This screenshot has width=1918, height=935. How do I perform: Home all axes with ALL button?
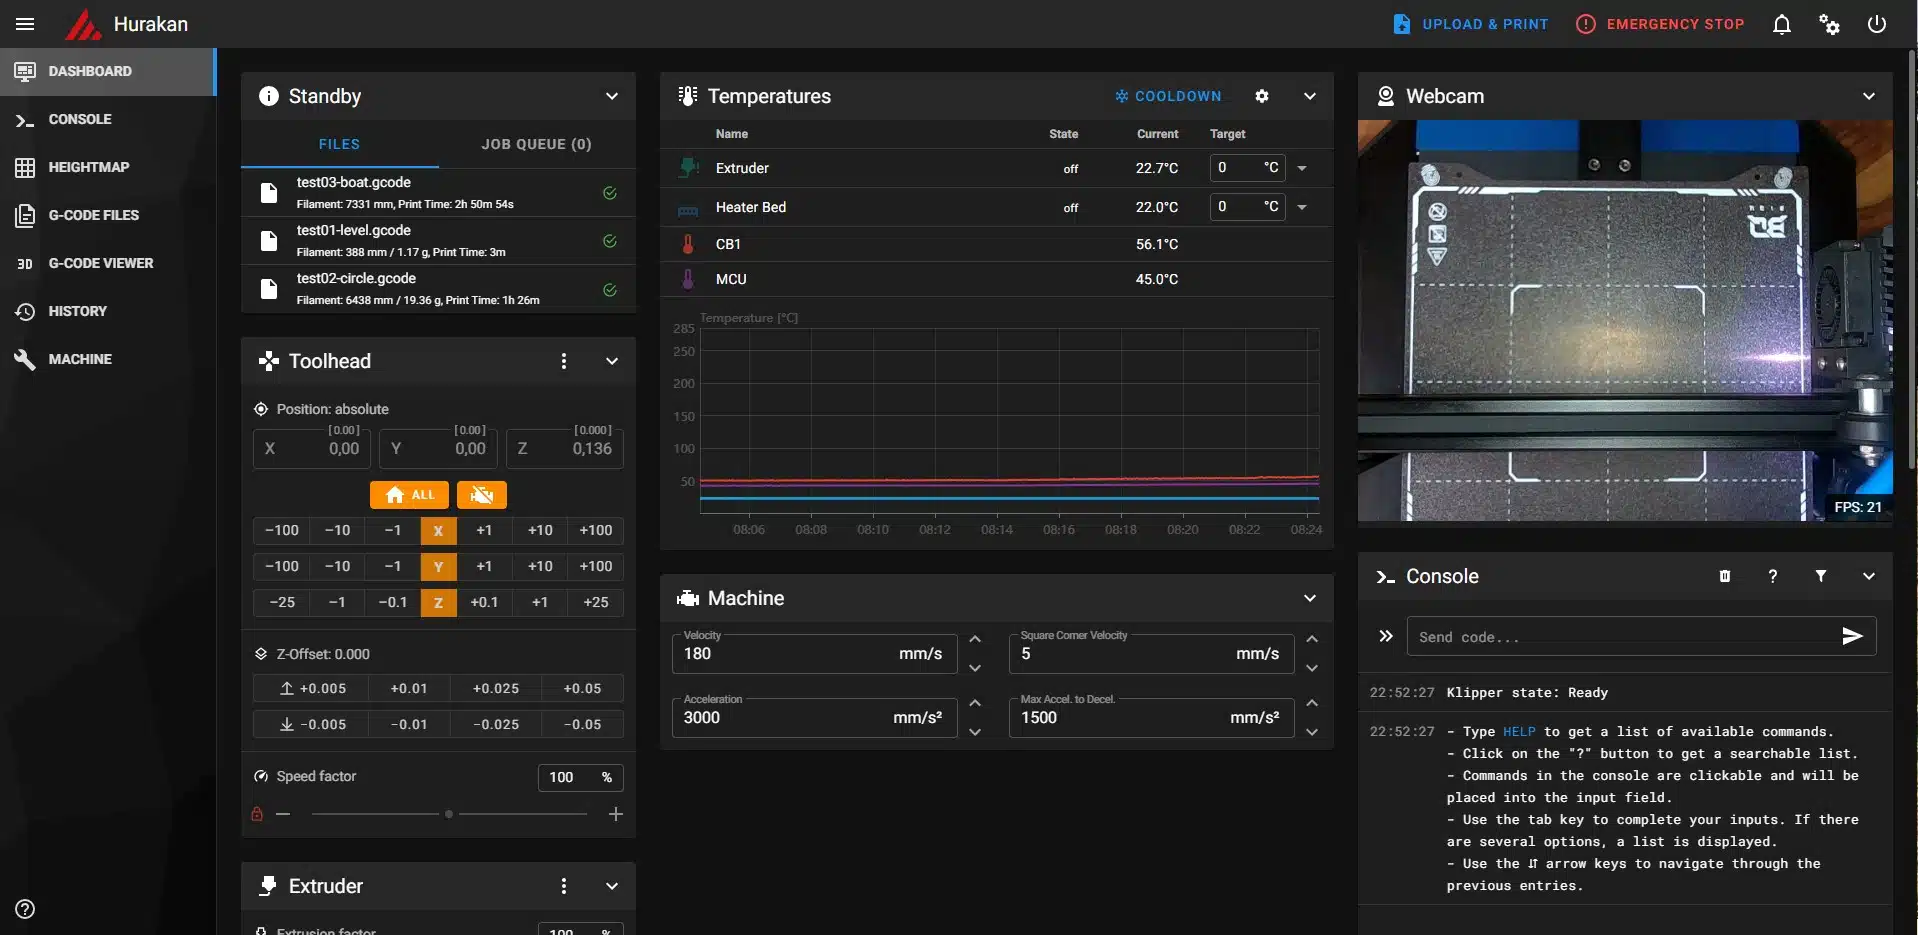pyautogui.click(x=410, y=495)
